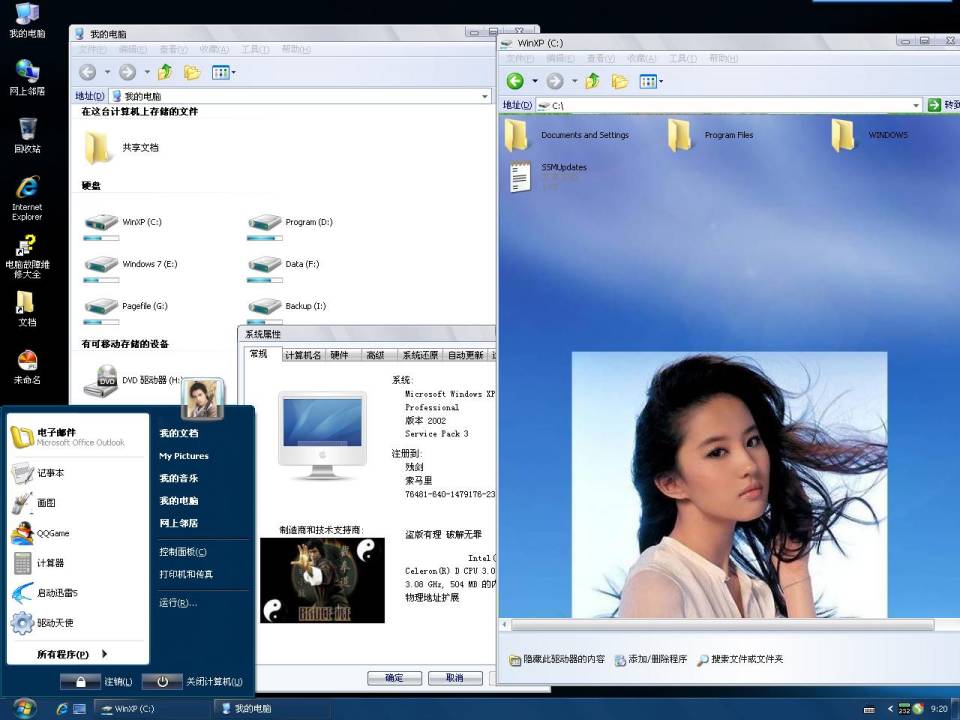Open Back history dropdown in 我的电脑 window
Viewport: 960px width, 720px height.
107,72
